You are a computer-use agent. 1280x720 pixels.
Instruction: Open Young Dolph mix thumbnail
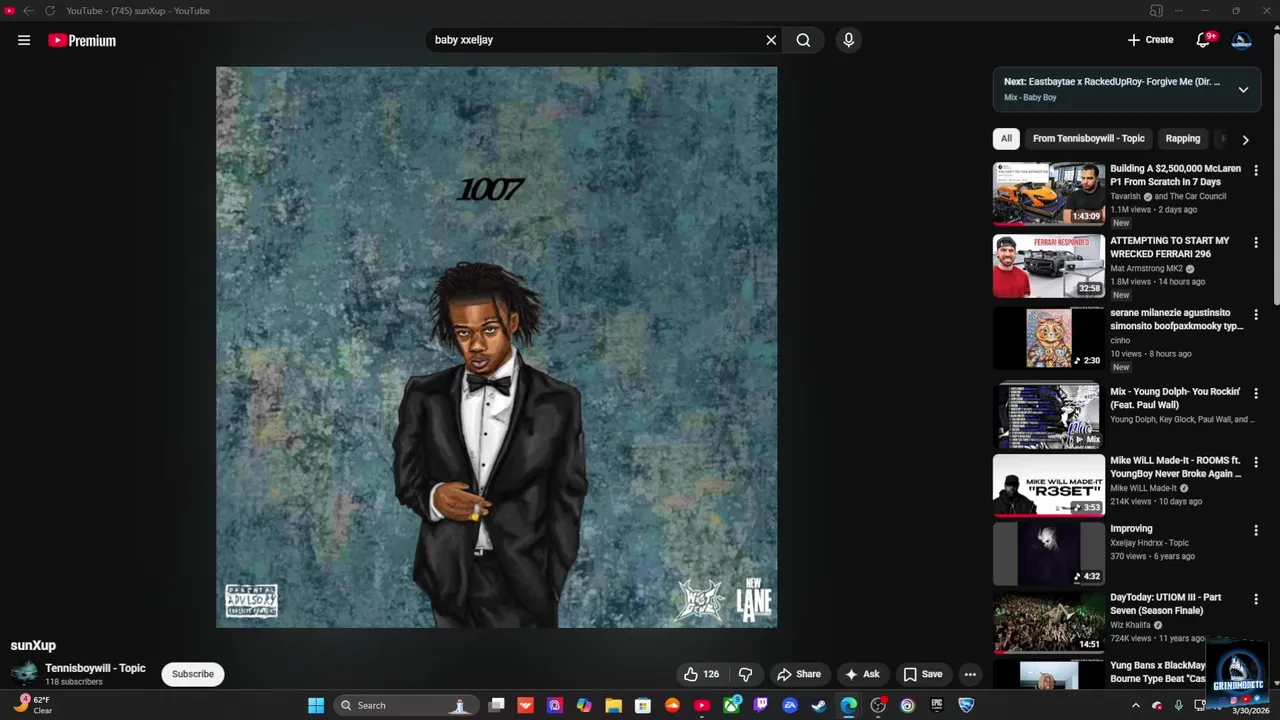click(x=1049, y=416)
